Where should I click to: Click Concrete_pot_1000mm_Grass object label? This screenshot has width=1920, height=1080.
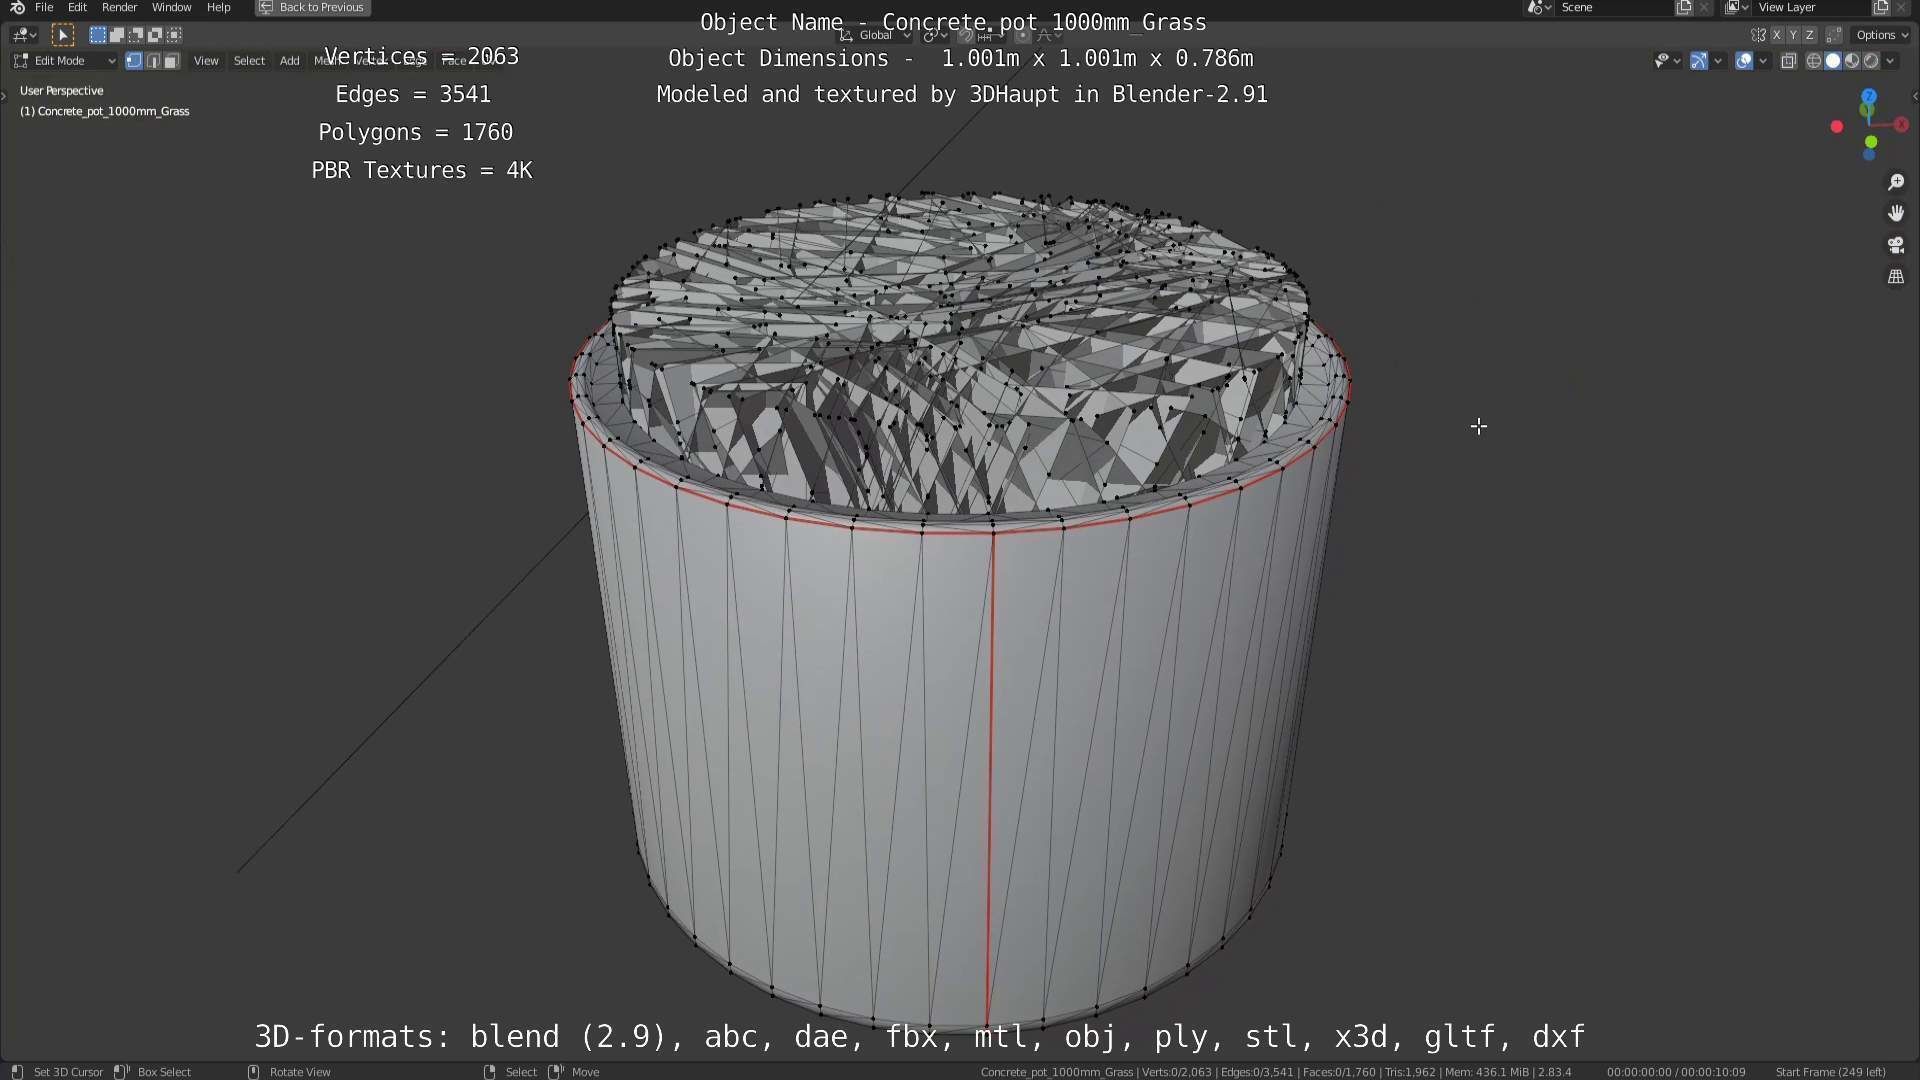tap(105, 111)
